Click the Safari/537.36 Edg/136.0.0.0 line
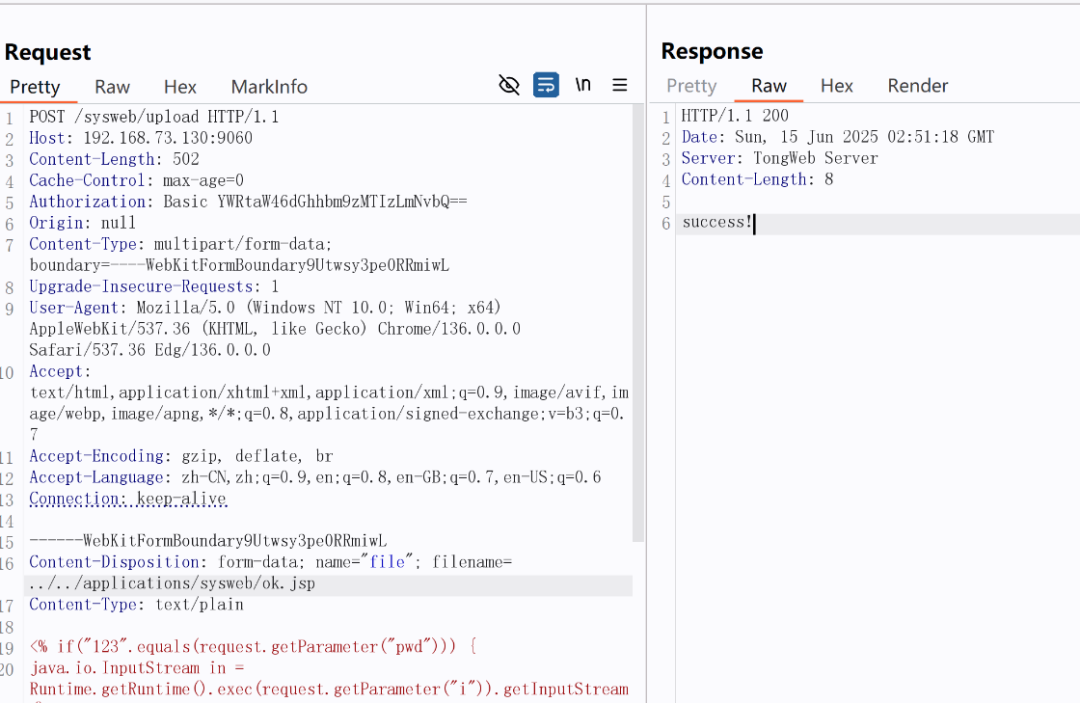Screen dimensions: 1080x703 pyautogui.click(x=149, y=350)
